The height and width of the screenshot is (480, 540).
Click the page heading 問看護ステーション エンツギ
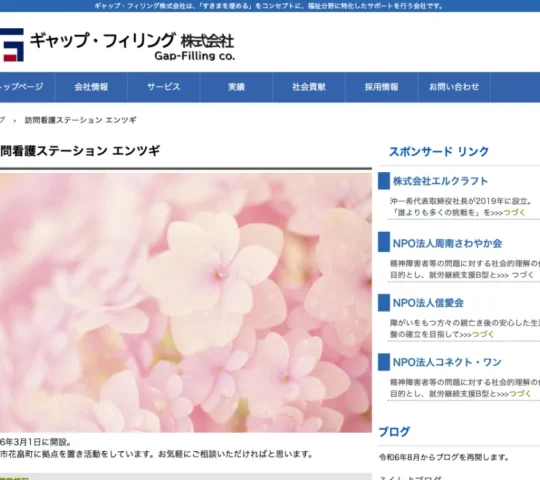click(x=80, y=151)
